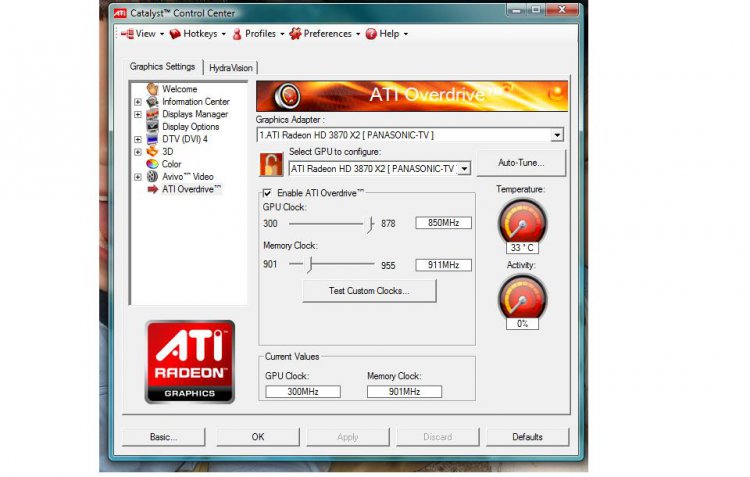Click the Avivo Video reel icon
Viewport: 750px width, 477px height.
(153, 177)
